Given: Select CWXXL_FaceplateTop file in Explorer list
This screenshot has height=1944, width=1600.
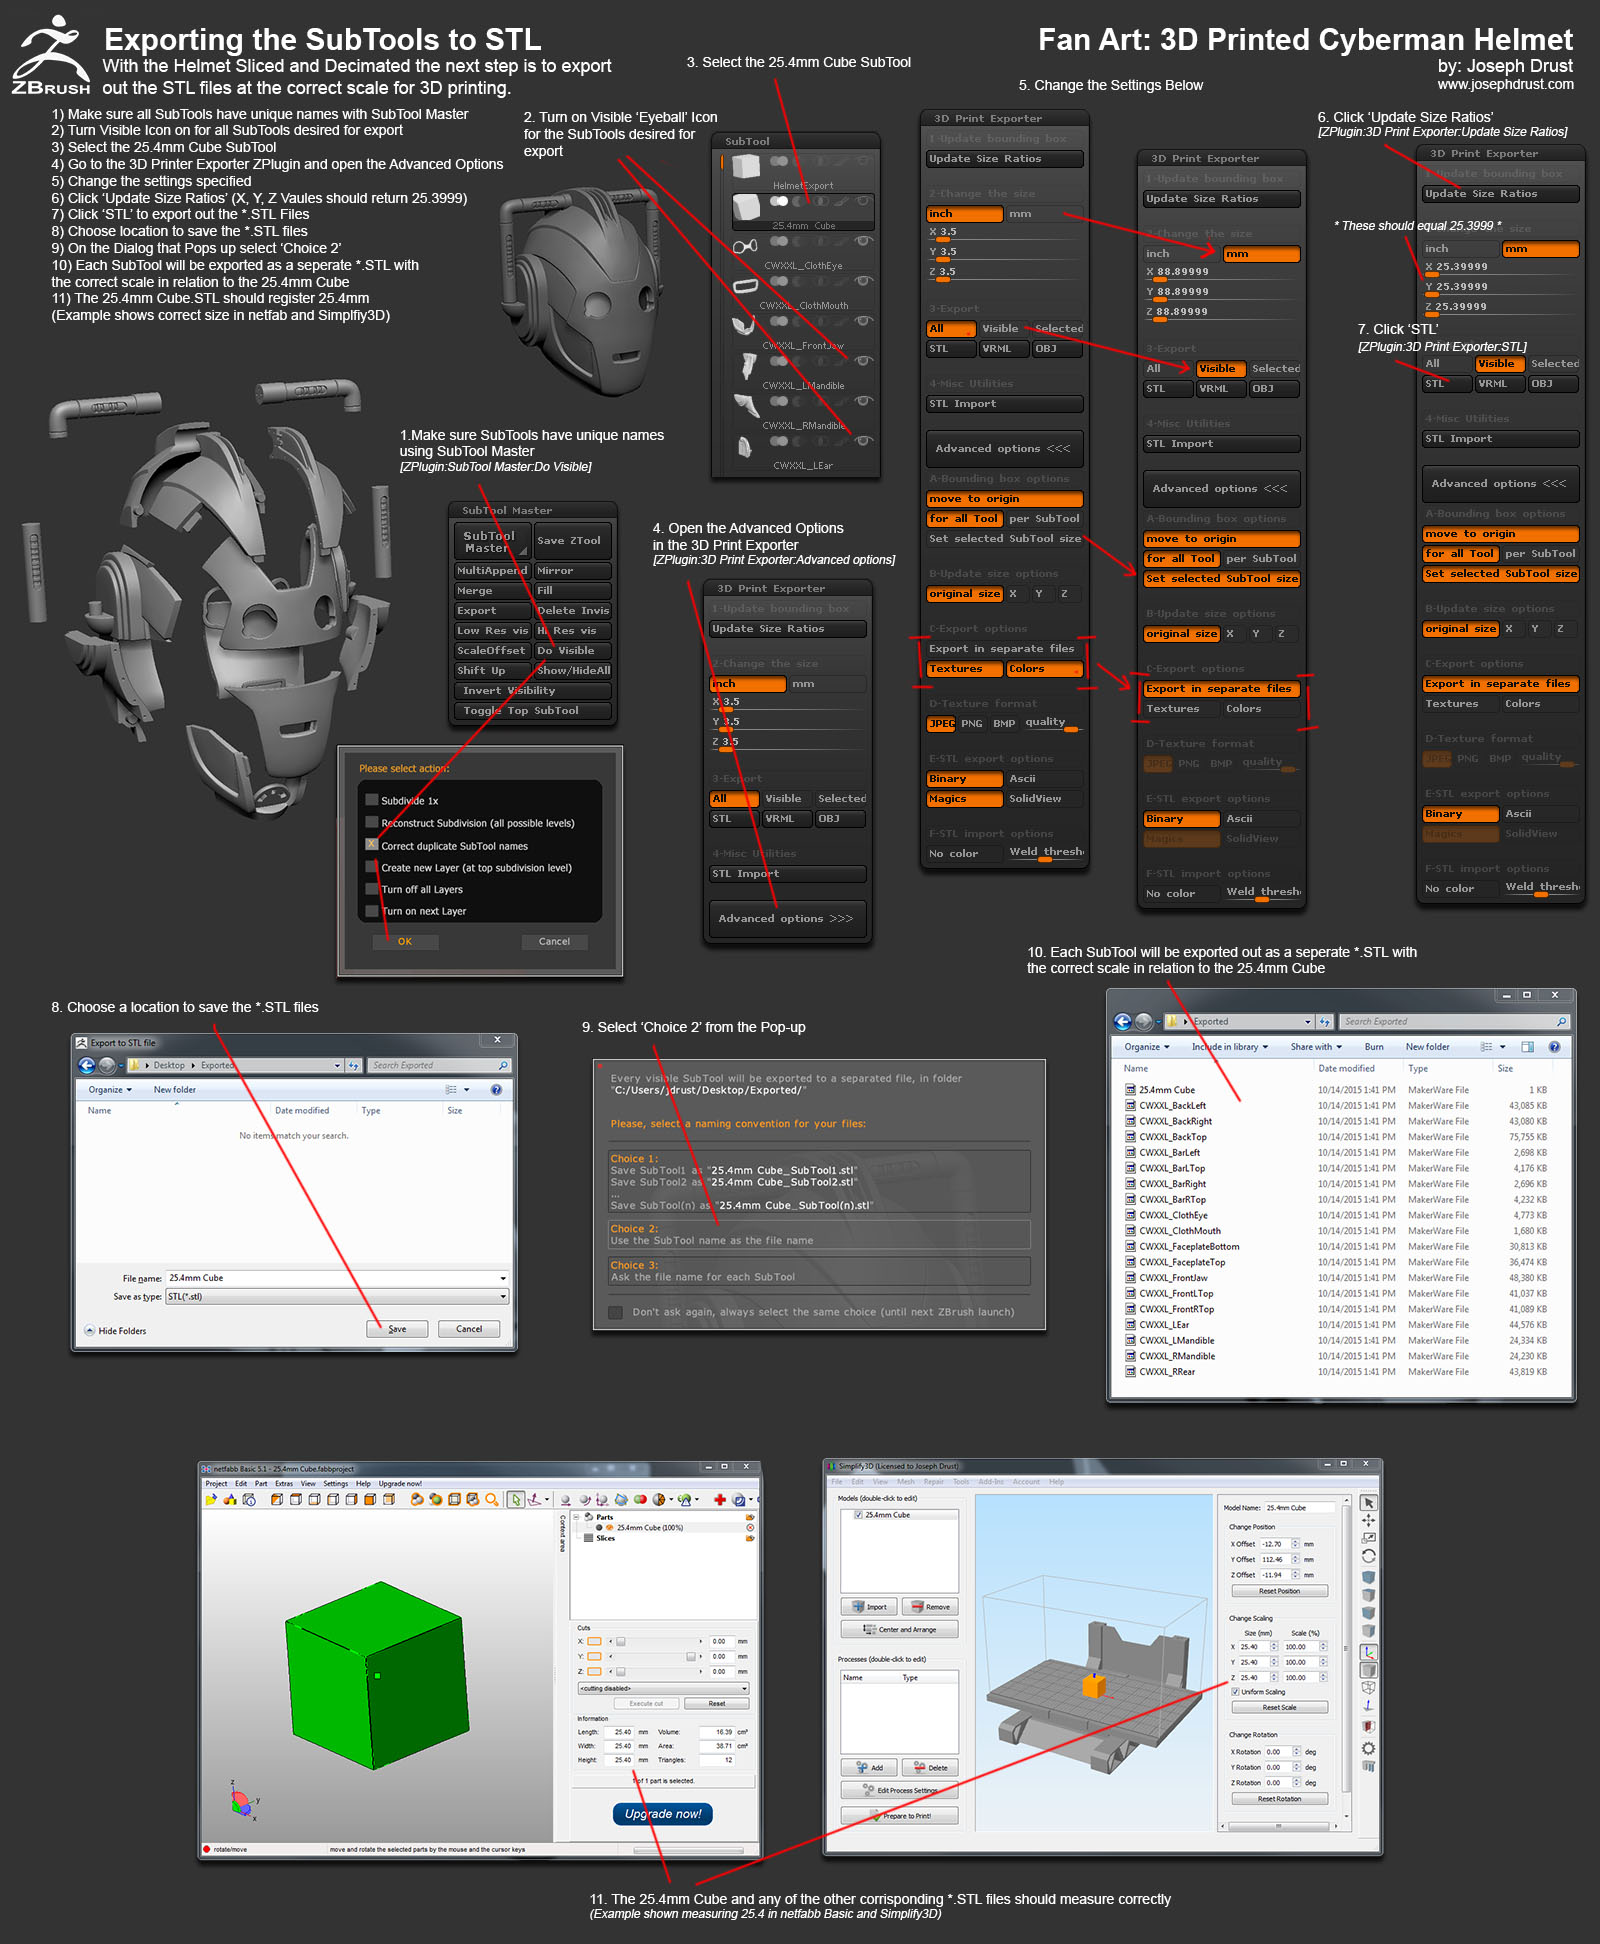Looking at the screenshot, I should pos(1182,1262).
